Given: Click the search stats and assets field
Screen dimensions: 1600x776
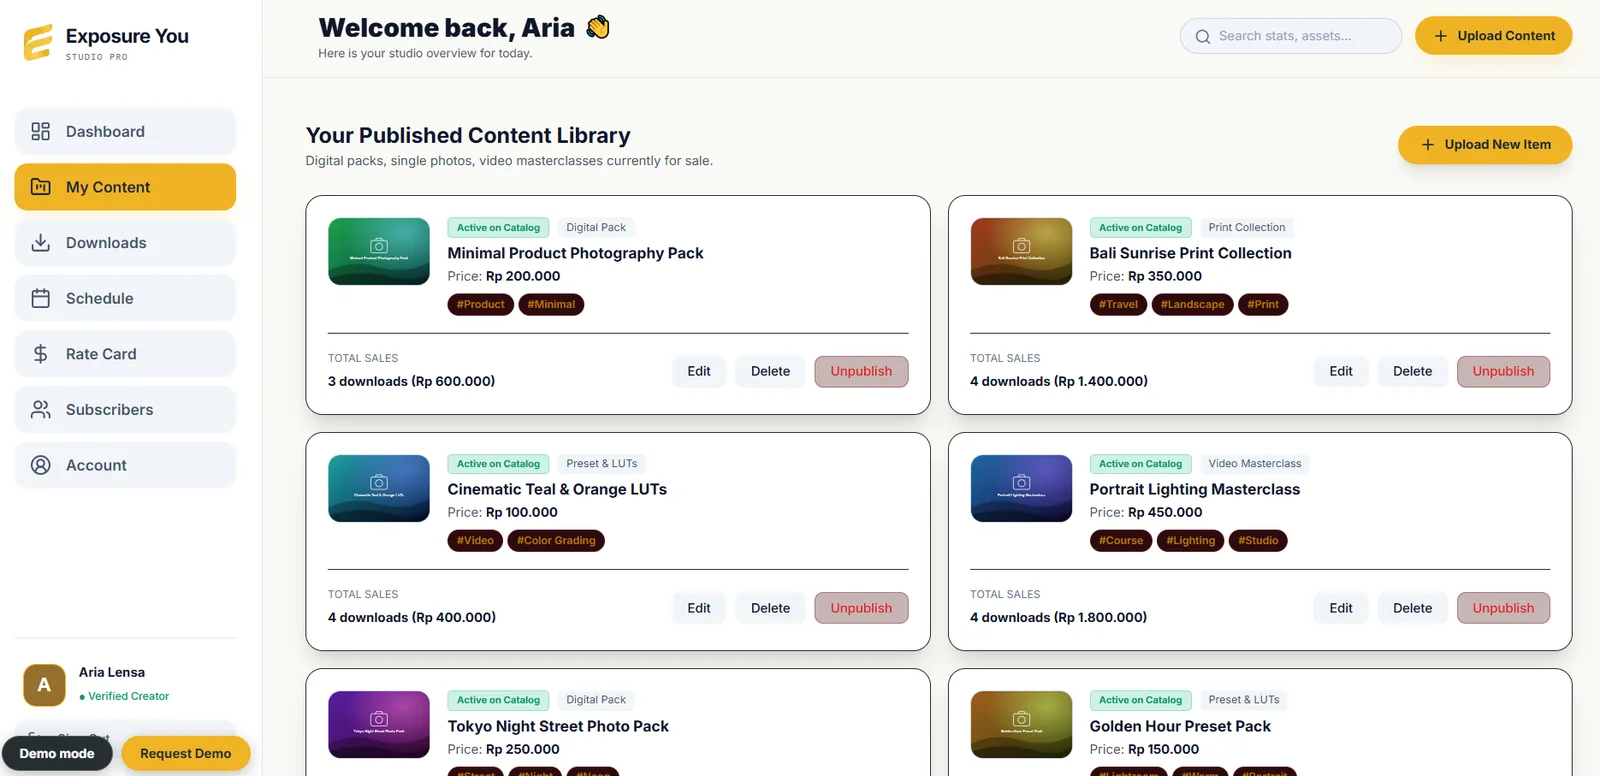Looking at the screenshot, I should pyautogui.click(x=1291, y=36).
